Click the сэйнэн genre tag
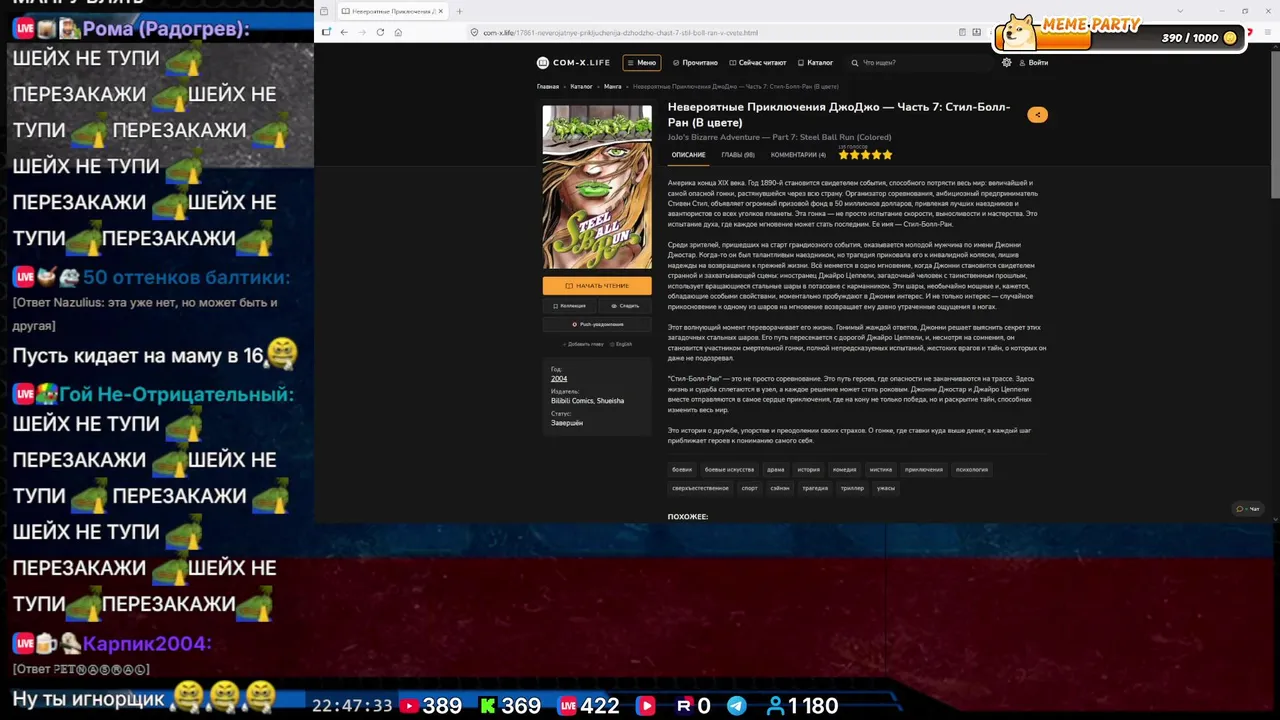 tap(780, 488)
